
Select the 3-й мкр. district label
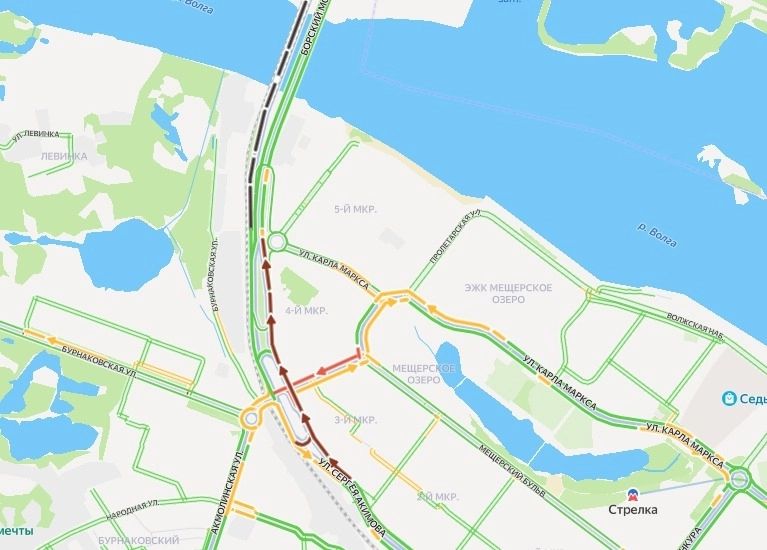tap(356, 420)
